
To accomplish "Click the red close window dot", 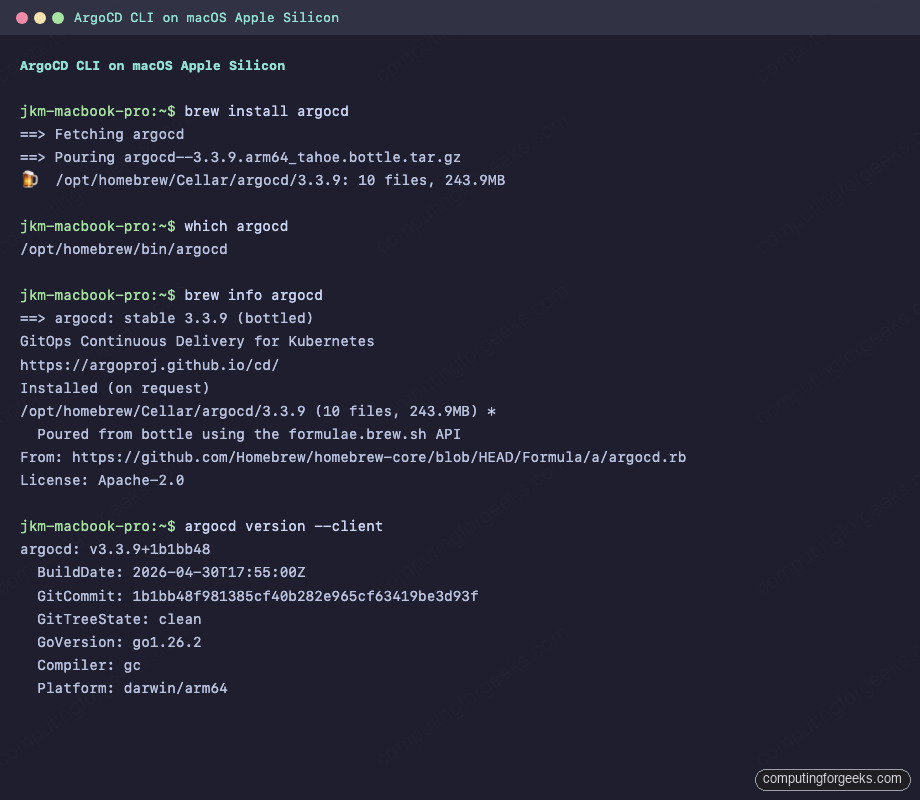I will (22, 18).
